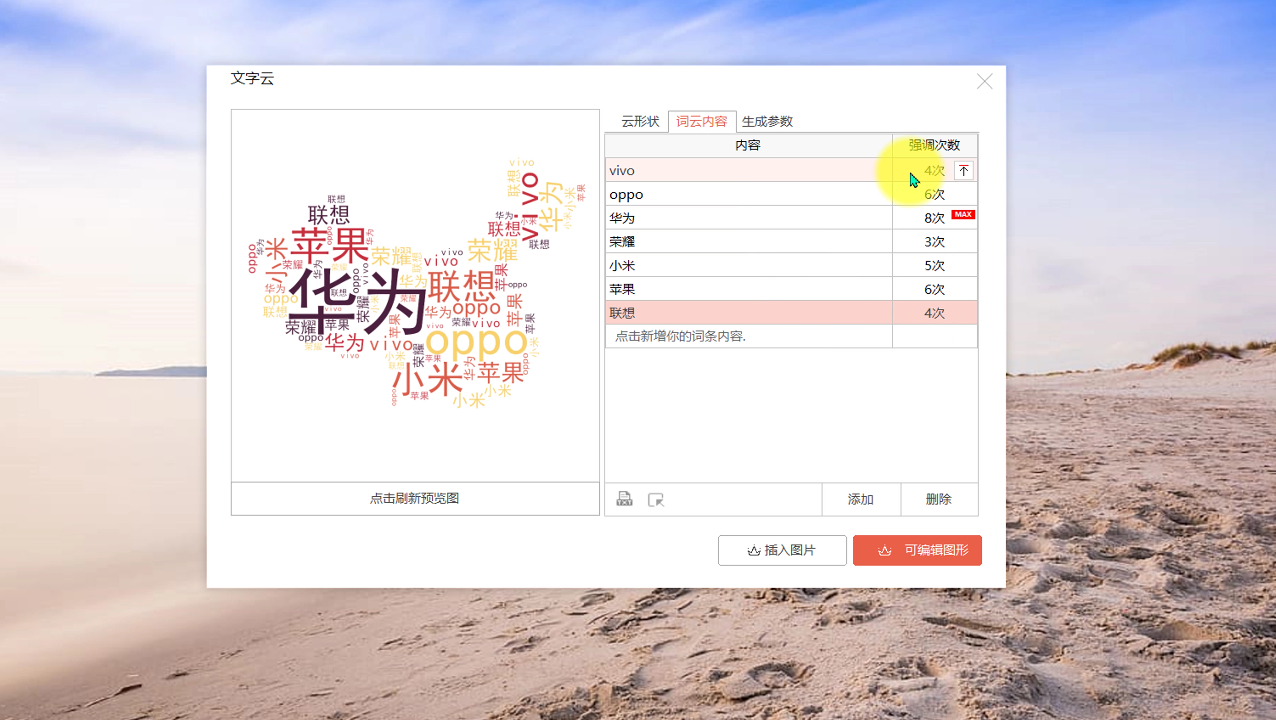Click the raise-emphasis arrow icon in vivo row

click(963, 171)
